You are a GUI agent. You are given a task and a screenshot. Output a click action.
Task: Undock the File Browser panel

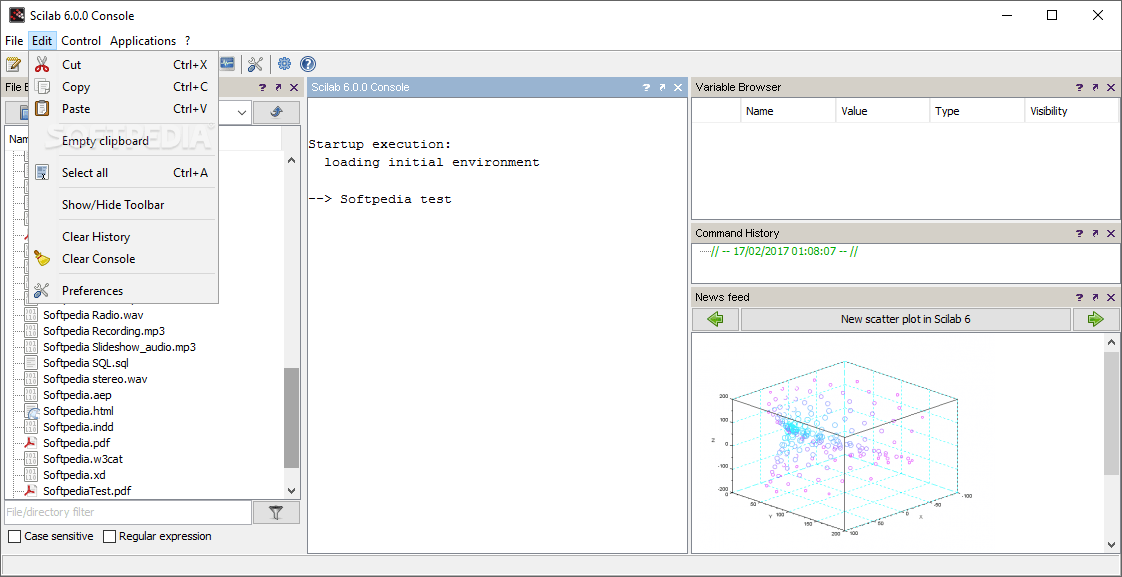[x=278, y=87]
